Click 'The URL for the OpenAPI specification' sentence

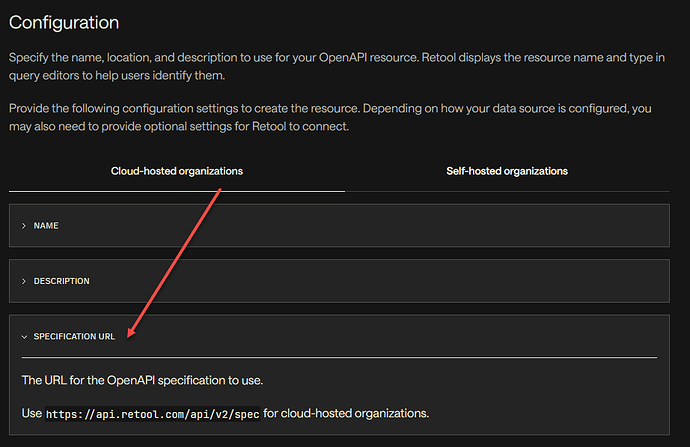point(142,380)
